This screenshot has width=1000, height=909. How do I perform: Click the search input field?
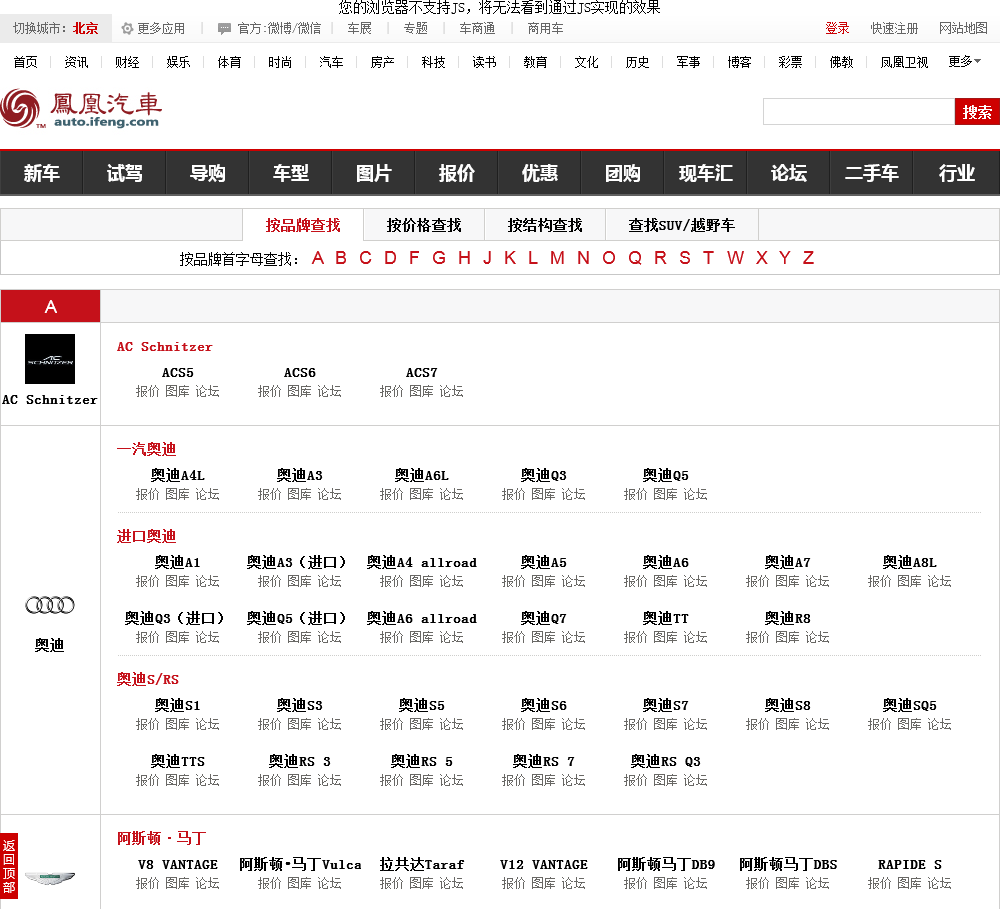click(x=858, y=112)
